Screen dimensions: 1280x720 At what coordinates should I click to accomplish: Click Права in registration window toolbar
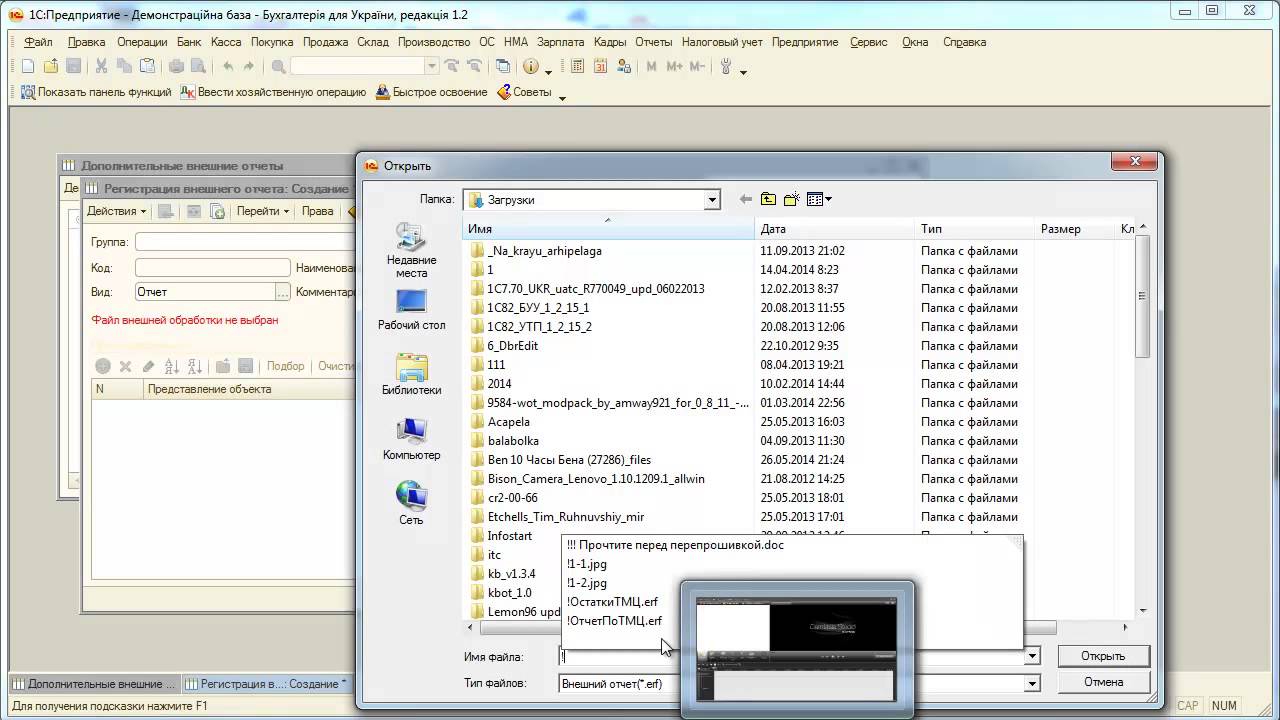coord(317,211)
